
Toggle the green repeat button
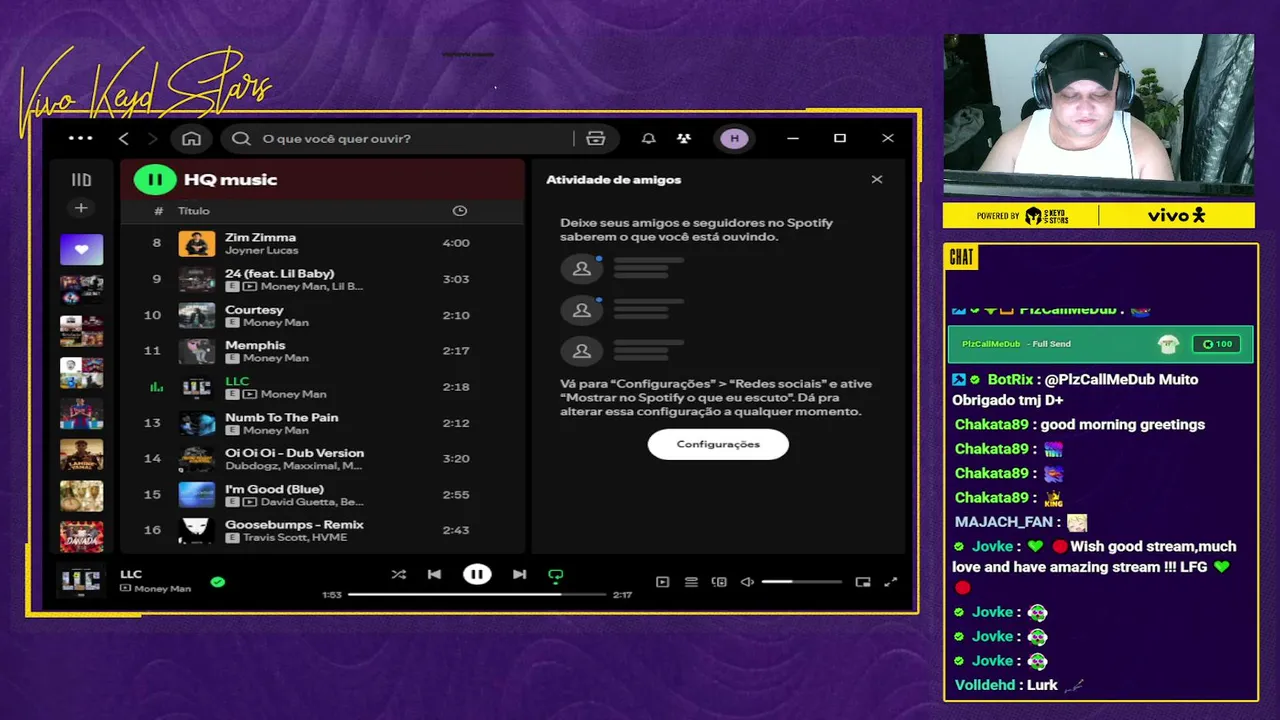(x=556, y=575)
